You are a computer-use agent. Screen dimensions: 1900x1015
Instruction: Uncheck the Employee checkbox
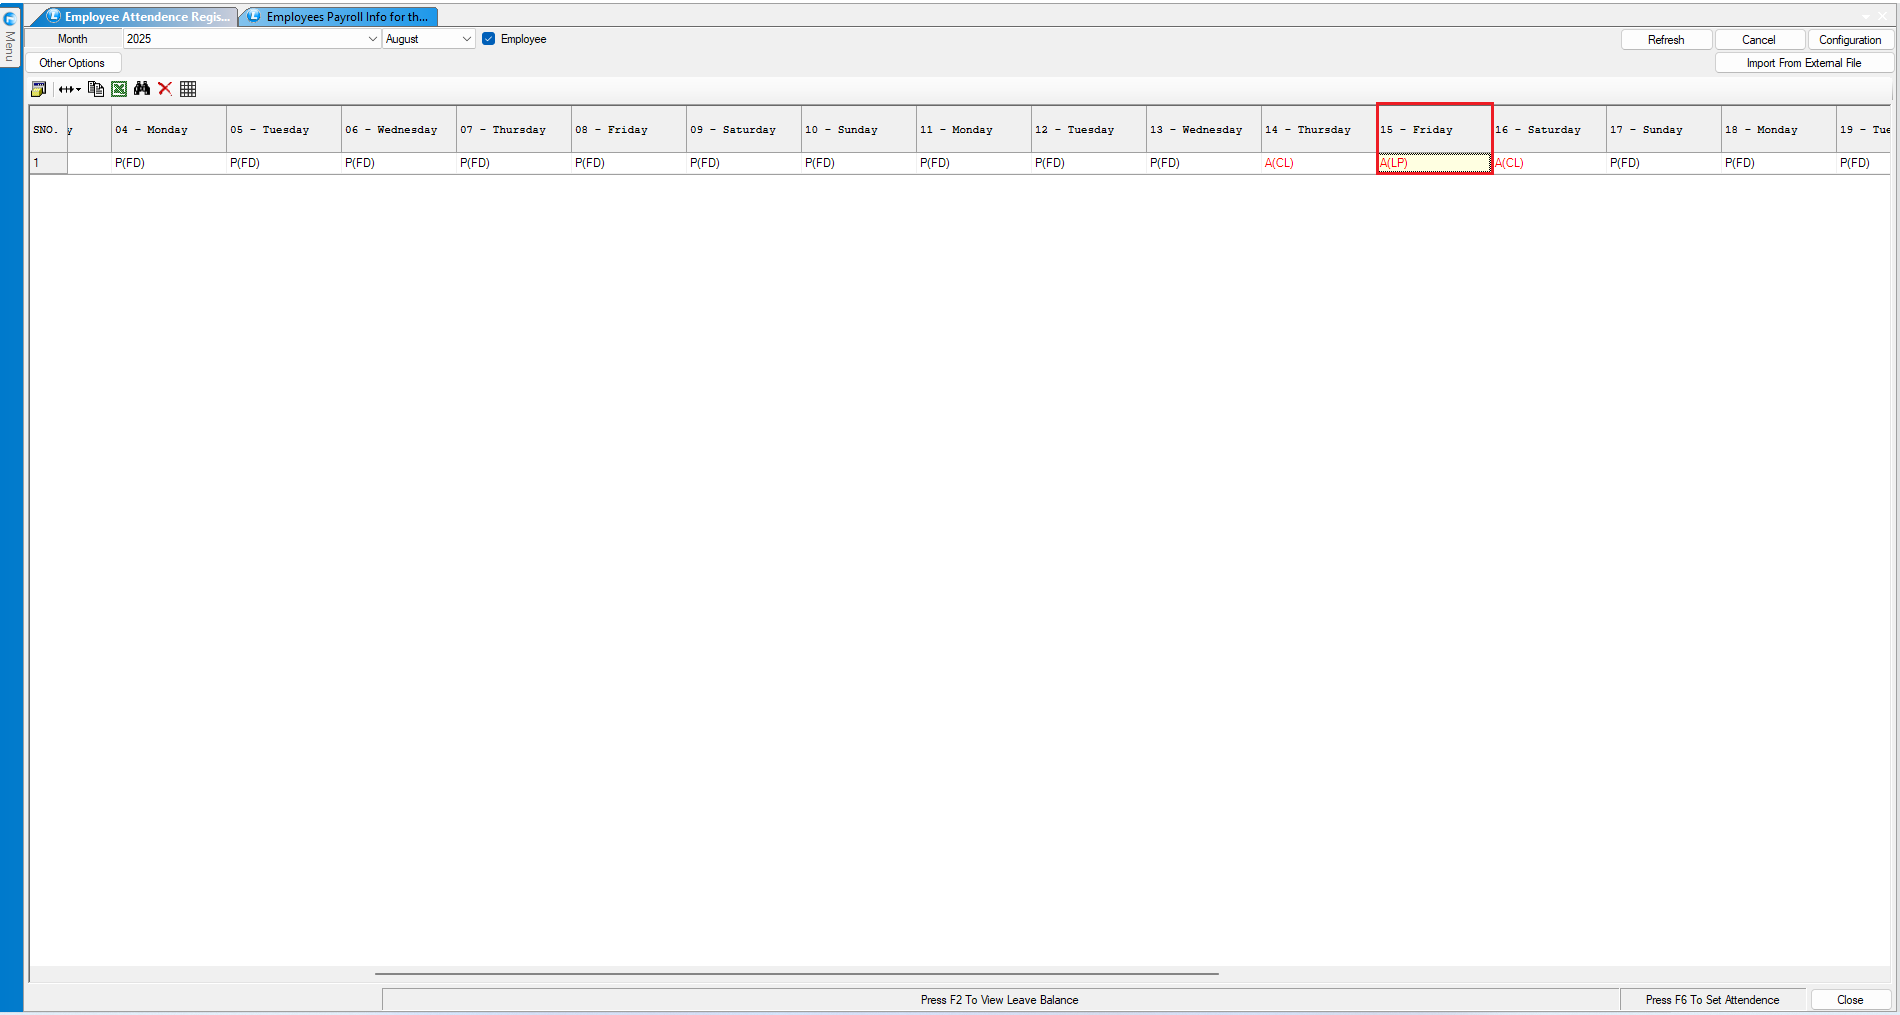489,39
